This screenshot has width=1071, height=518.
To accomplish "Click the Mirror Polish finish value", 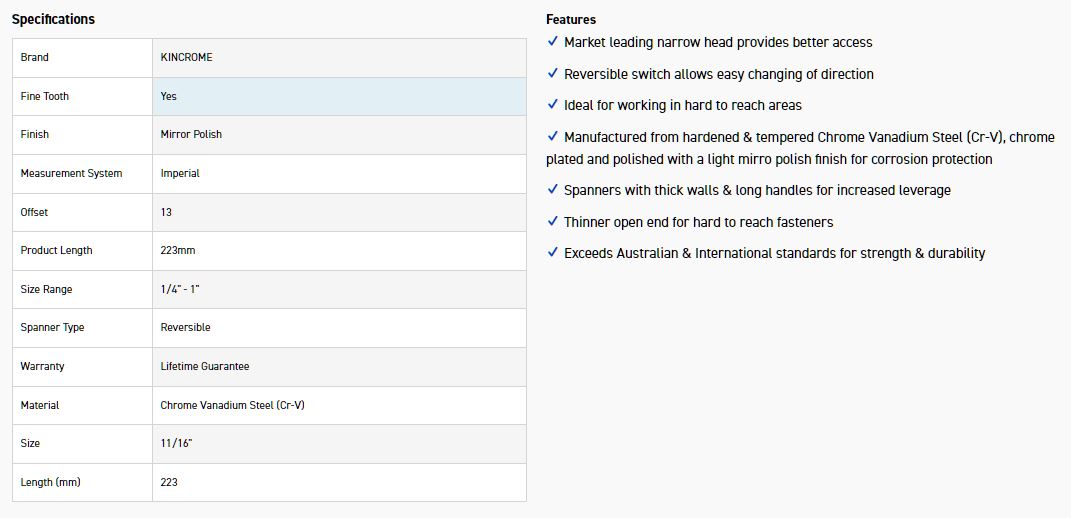I will coord(191,134).
